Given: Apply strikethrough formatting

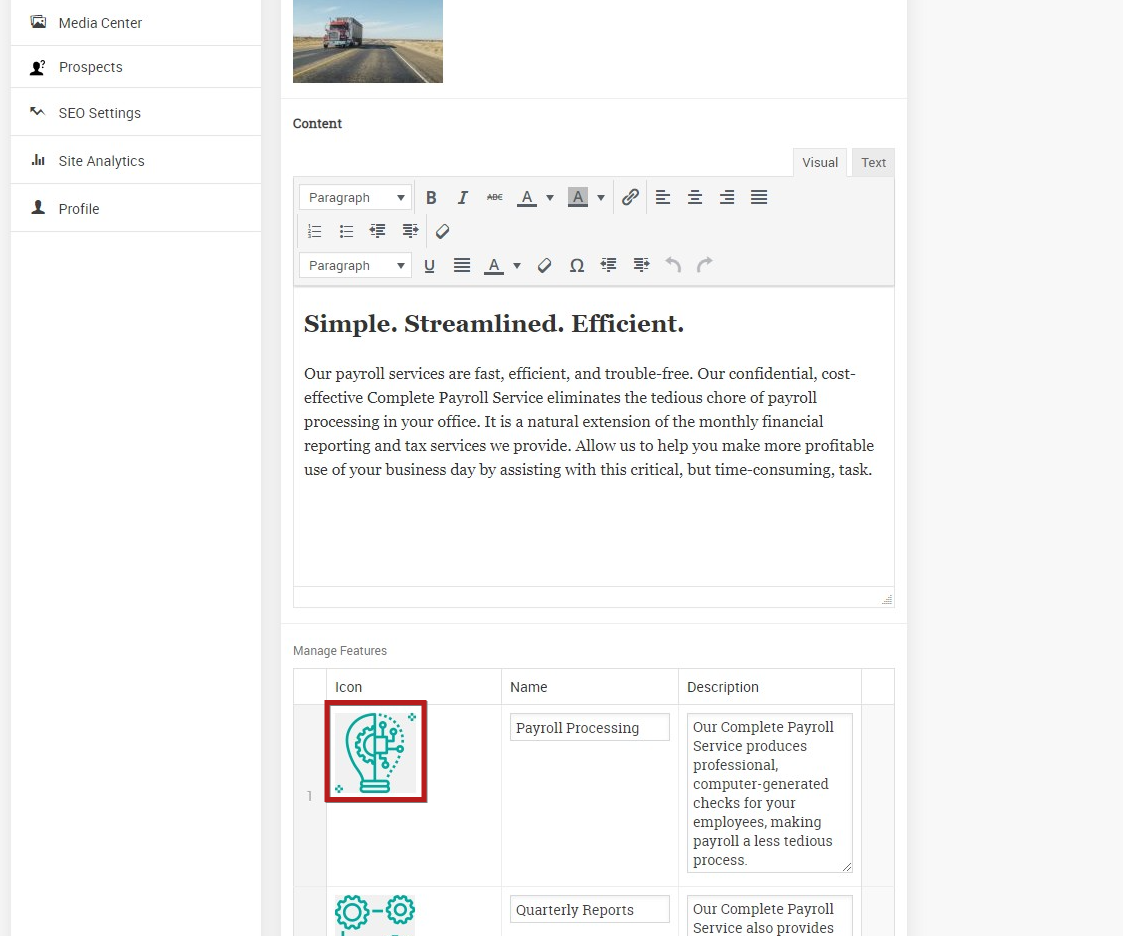Looking at the screenshot, I should pyautogui.click(x=494, y=198).
